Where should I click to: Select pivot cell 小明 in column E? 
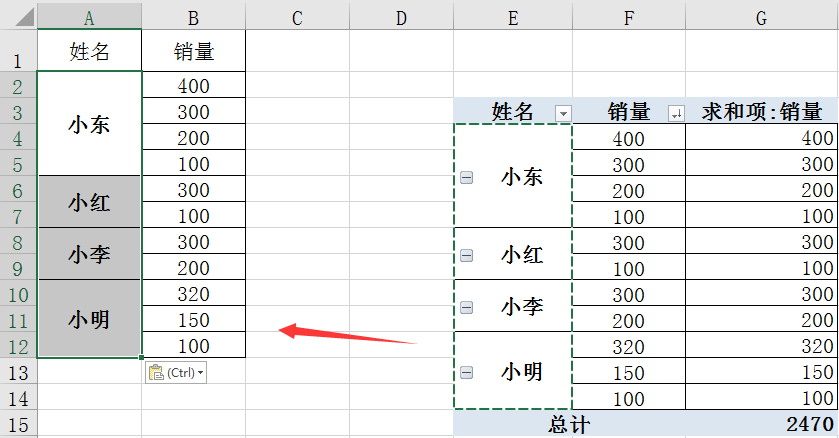point(513,371)
